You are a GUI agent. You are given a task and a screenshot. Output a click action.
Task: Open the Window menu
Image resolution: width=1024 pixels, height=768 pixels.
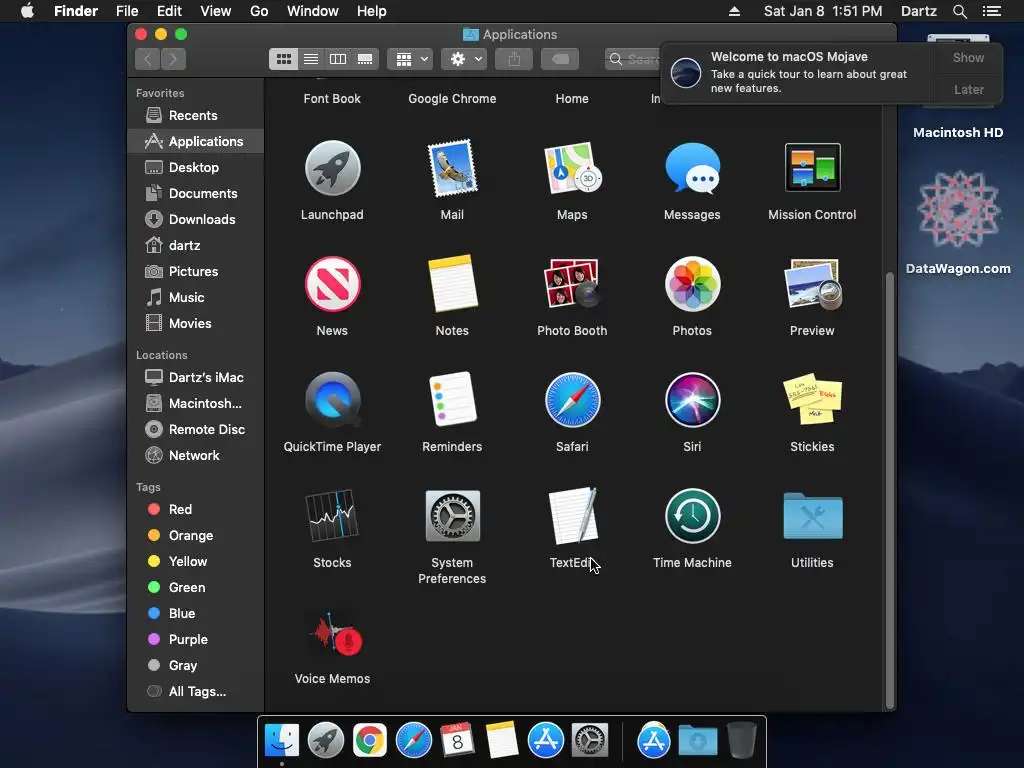[x=313, y=11]
